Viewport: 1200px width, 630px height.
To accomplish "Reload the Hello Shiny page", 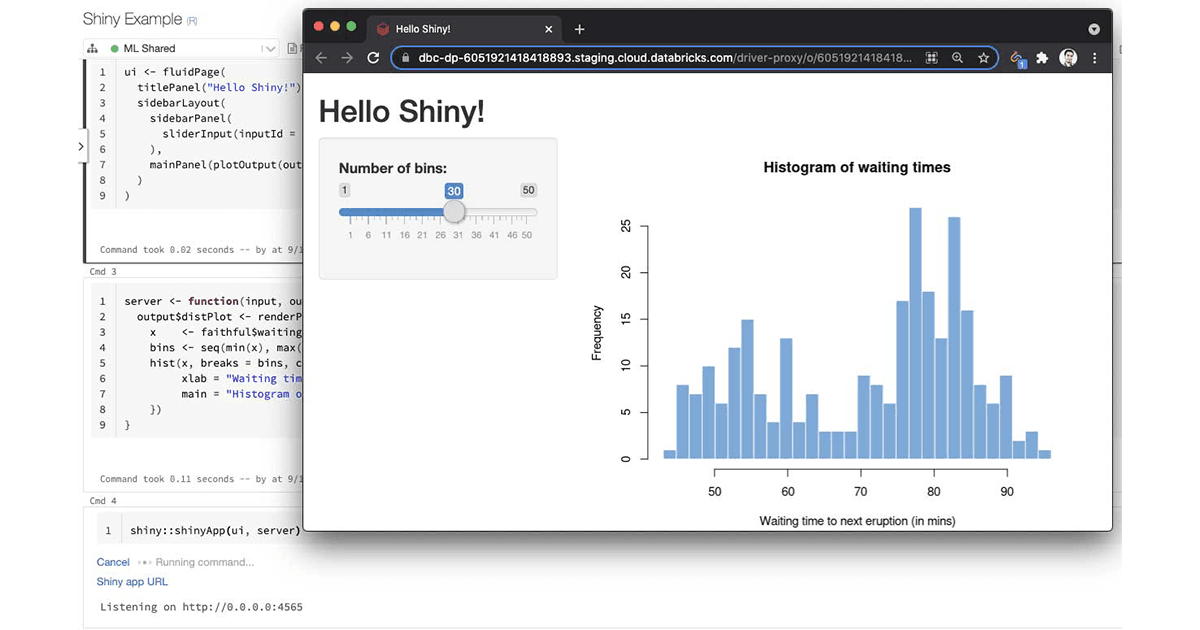I will point(374,58).
